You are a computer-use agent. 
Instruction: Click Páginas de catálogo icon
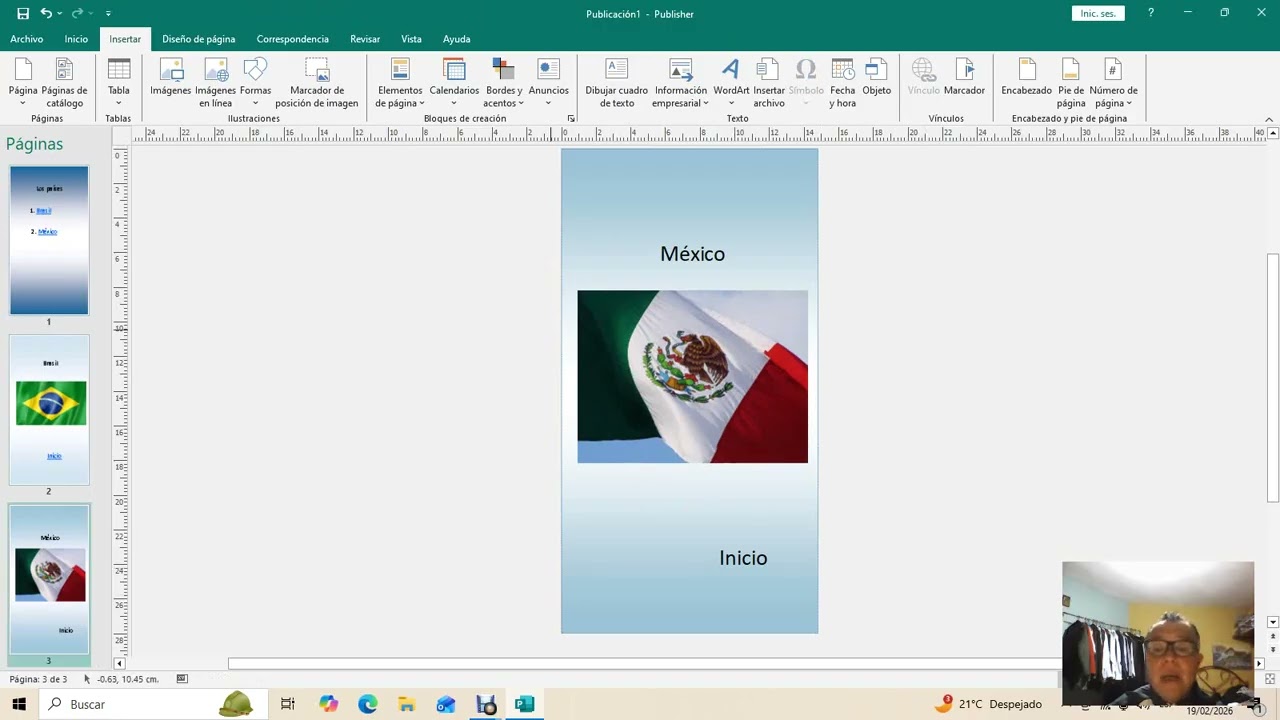point(65,82)
